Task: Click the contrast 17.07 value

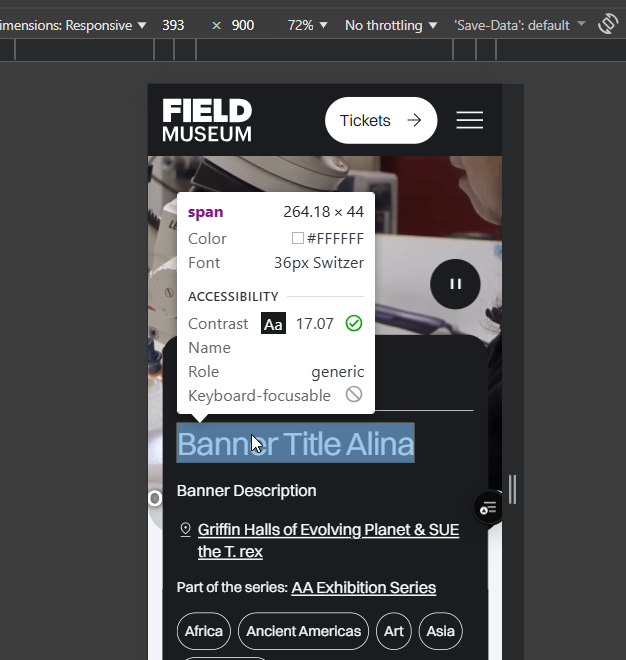Action: coord(314,324)
